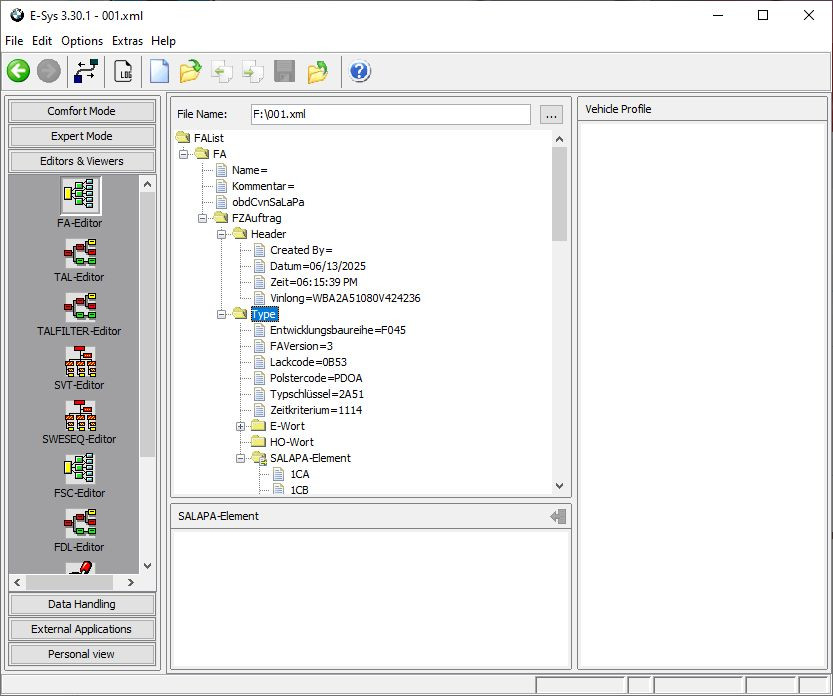This screenshot has height=696, width=833.
Task: Open the TALFILTER-Editor module
Action: 80,315
